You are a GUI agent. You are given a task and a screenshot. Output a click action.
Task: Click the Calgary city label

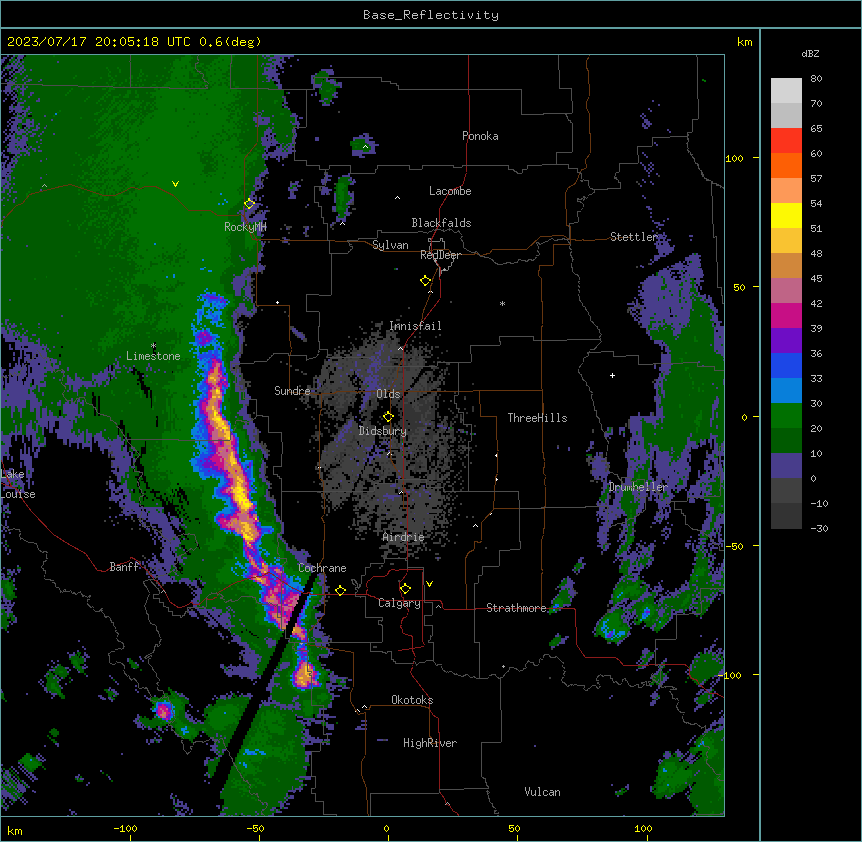point(399,603)
